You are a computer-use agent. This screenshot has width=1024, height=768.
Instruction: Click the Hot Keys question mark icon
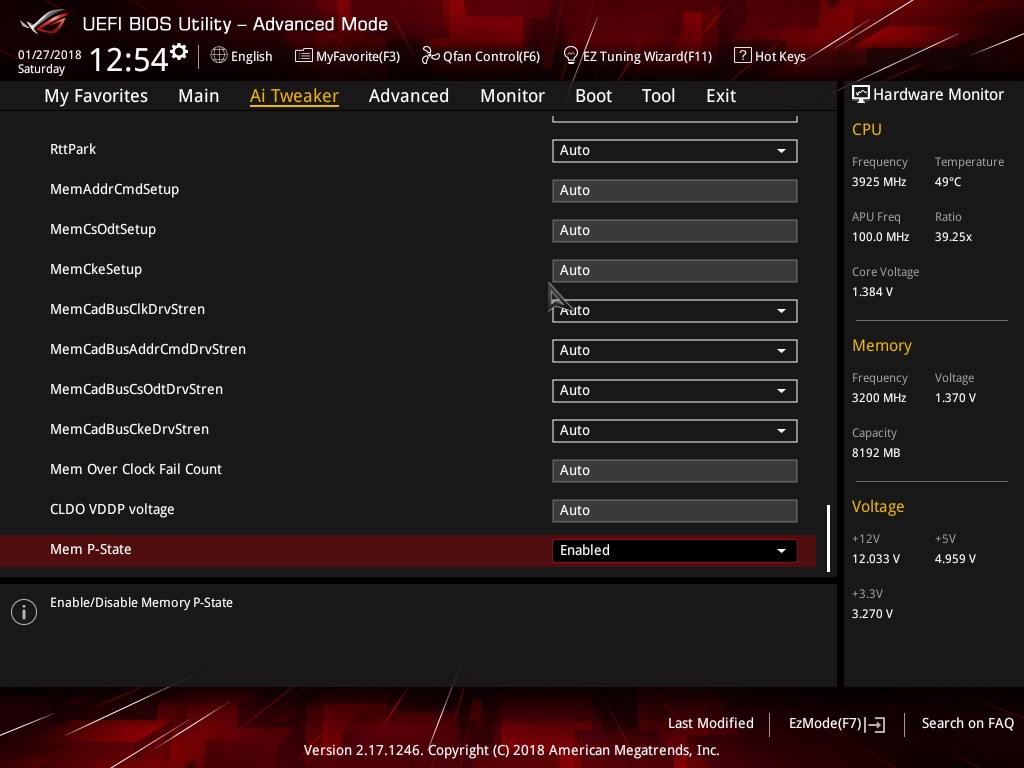click(743, 56)
